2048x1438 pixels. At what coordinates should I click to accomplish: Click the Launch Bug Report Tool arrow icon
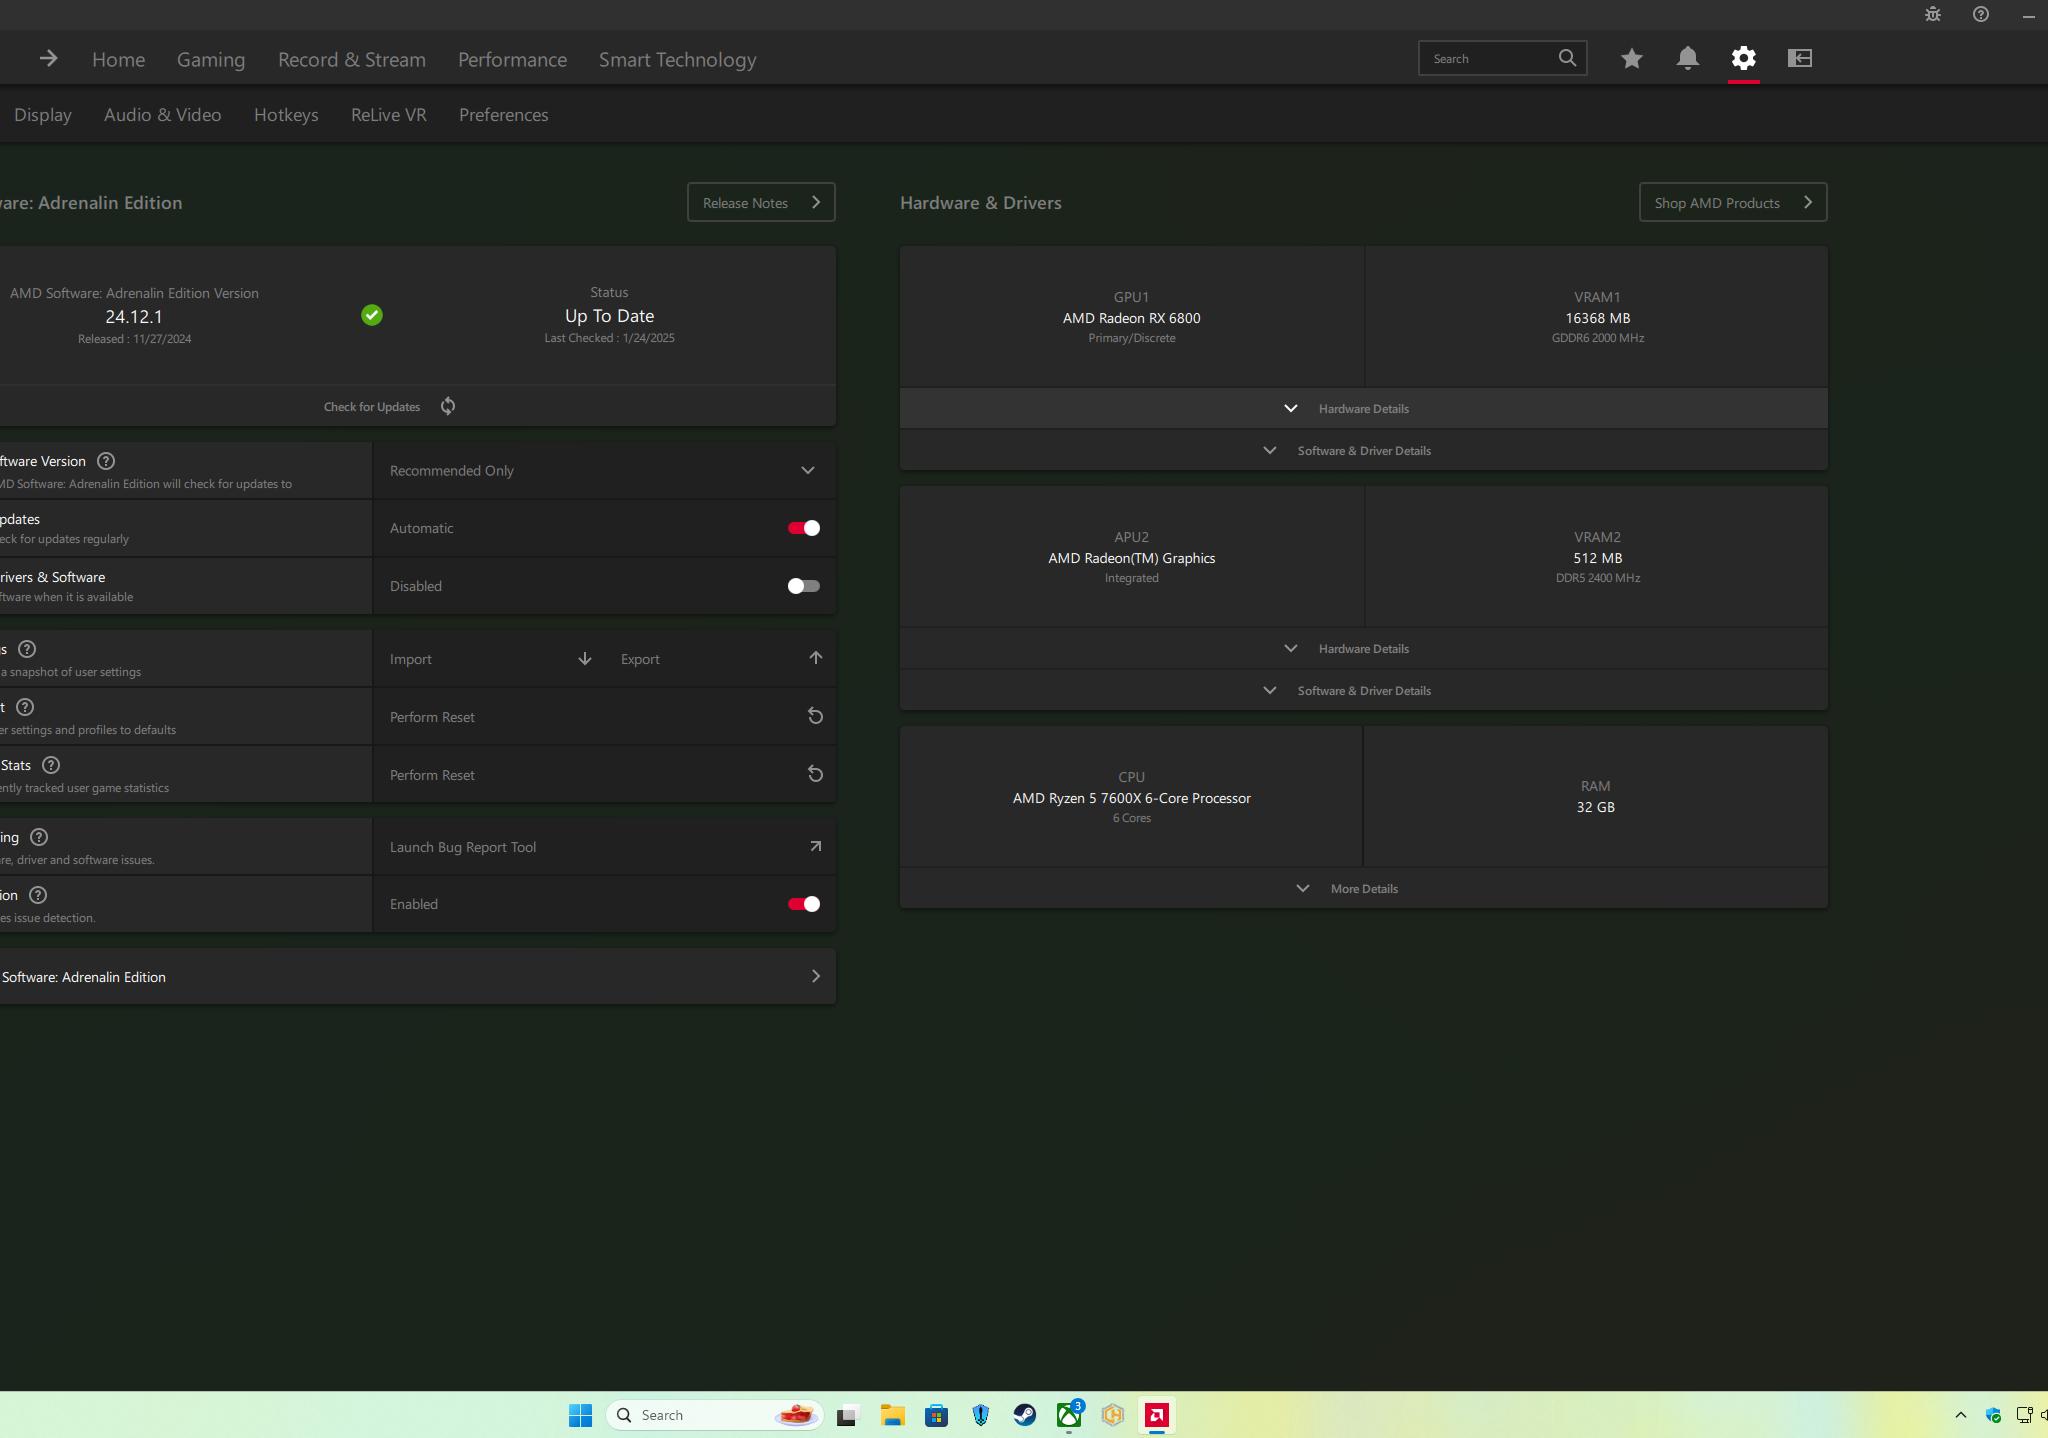click(816, 846)
